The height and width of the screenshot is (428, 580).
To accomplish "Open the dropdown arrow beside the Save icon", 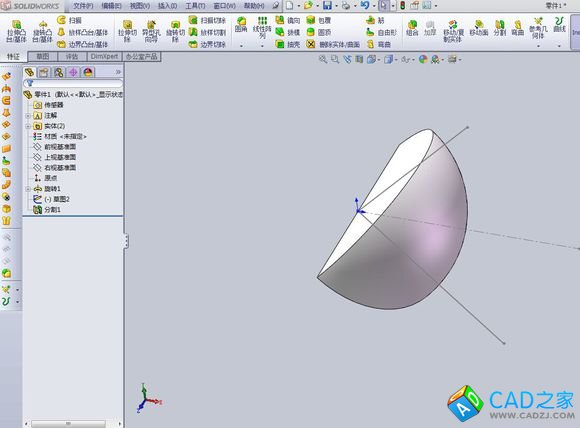I will point(336,6).
